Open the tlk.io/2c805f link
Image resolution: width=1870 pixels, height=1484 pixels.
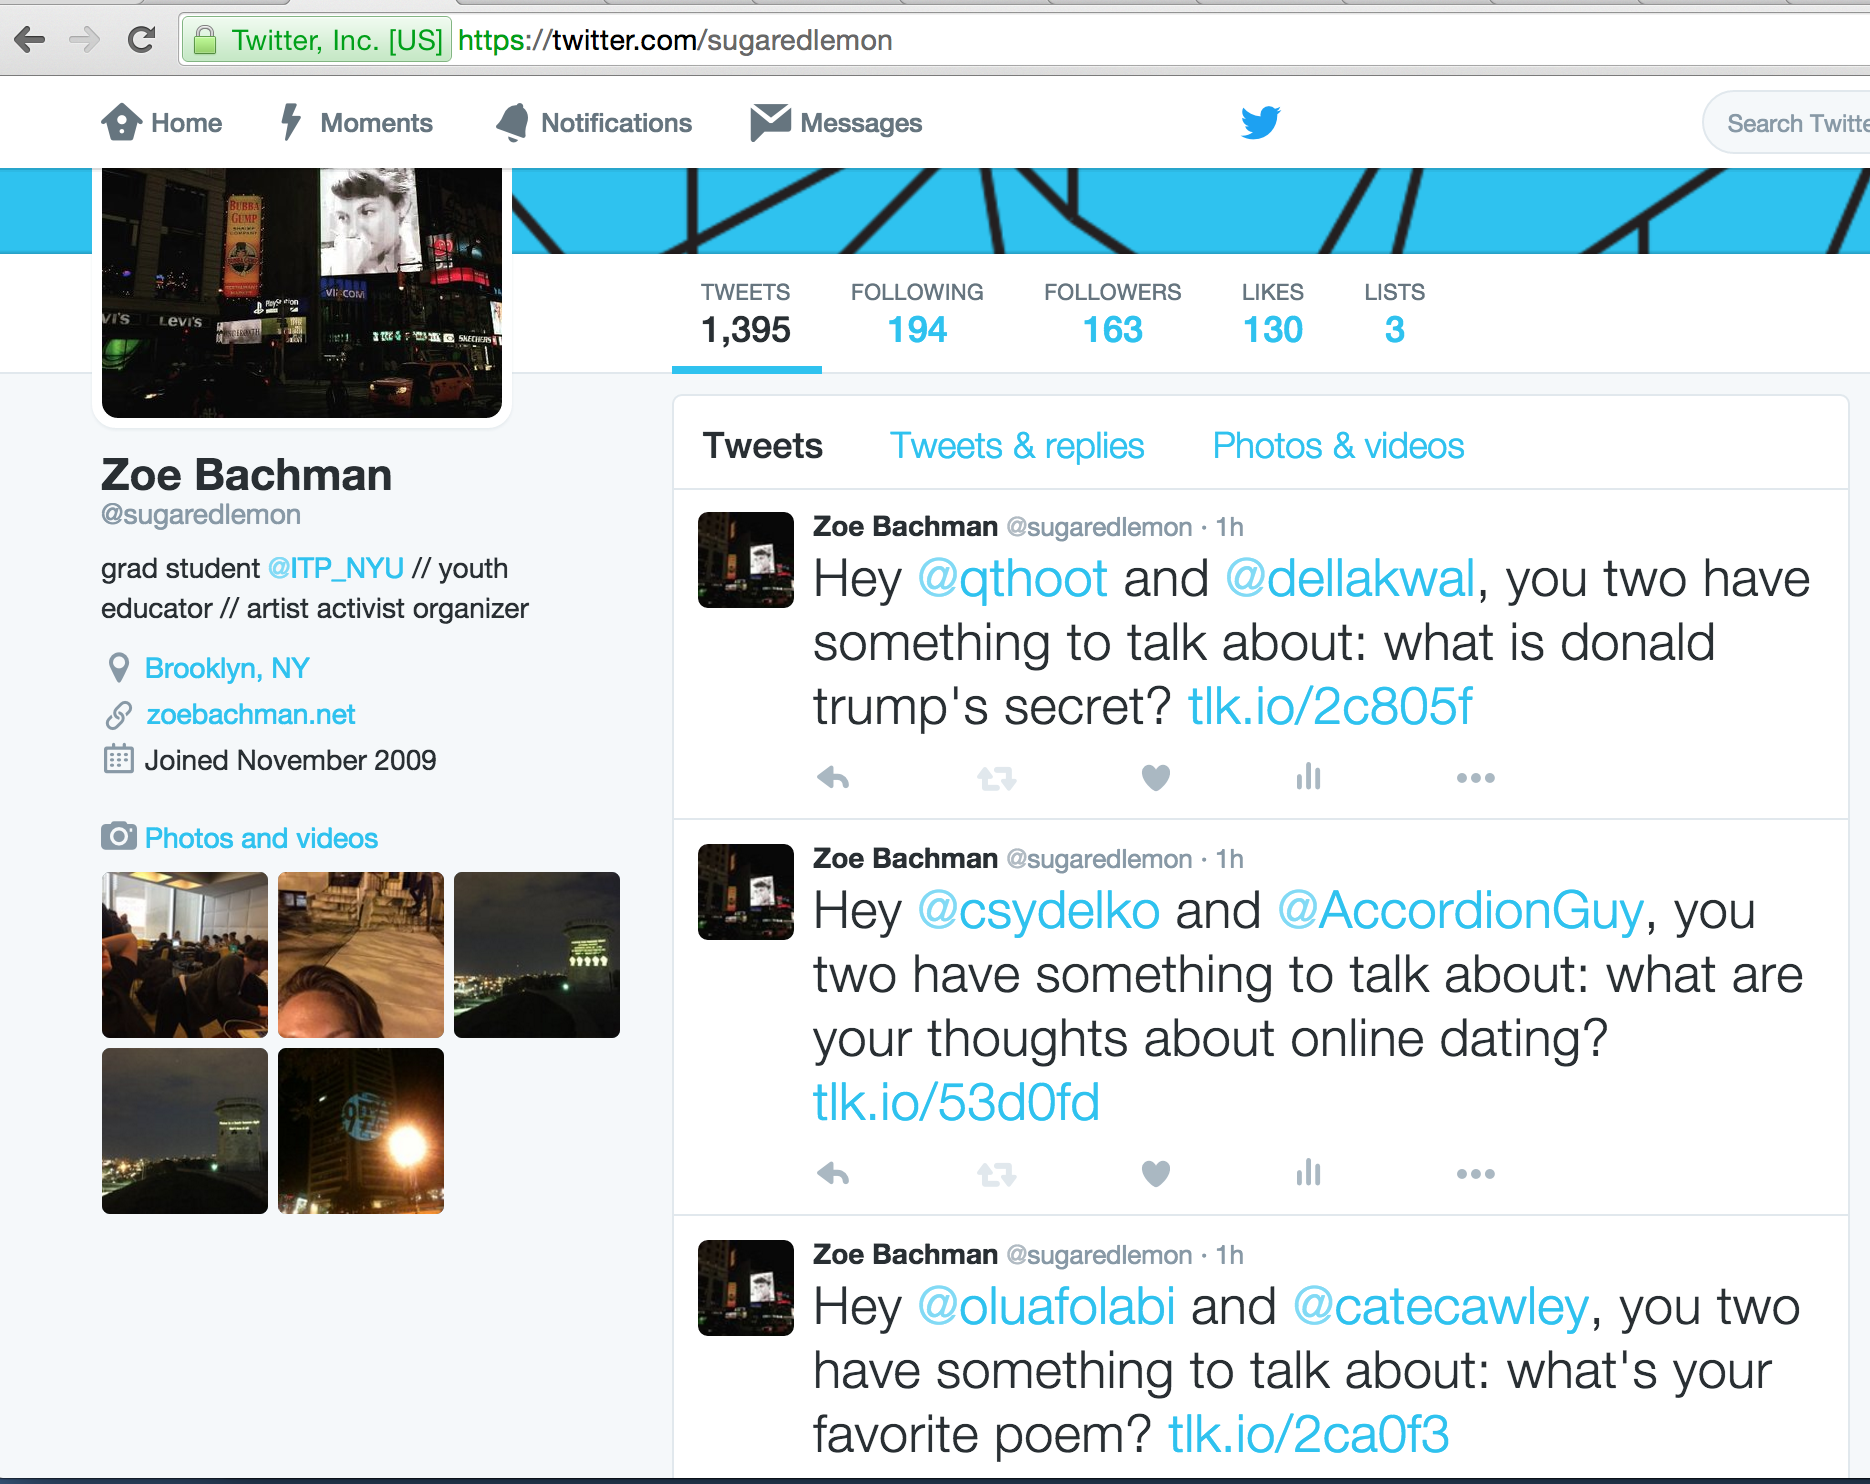point(1330,707)
